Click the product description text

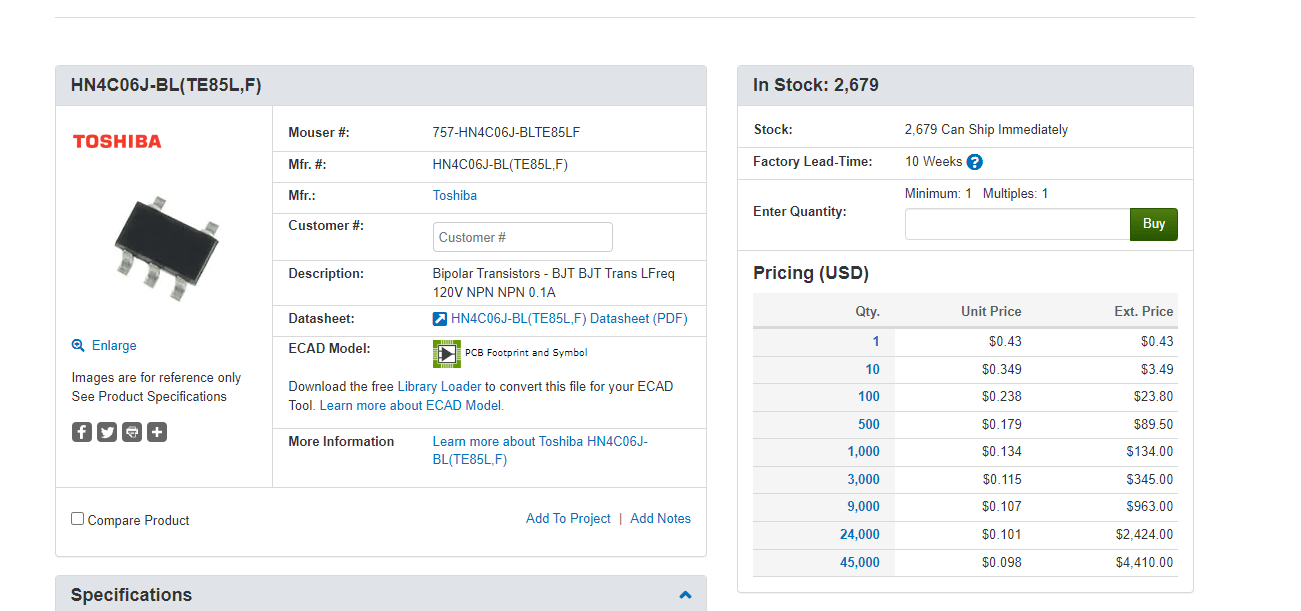point(554,283)
